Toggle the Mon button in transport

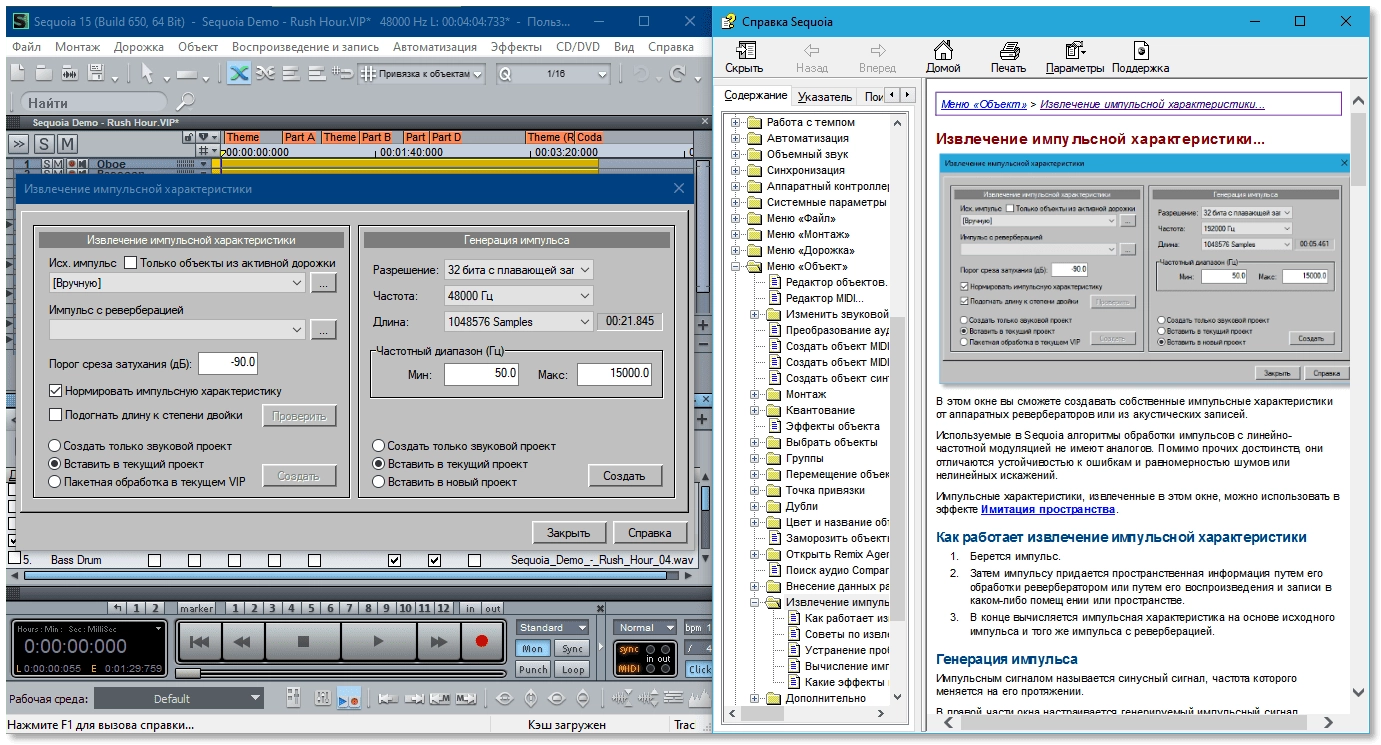533,649
